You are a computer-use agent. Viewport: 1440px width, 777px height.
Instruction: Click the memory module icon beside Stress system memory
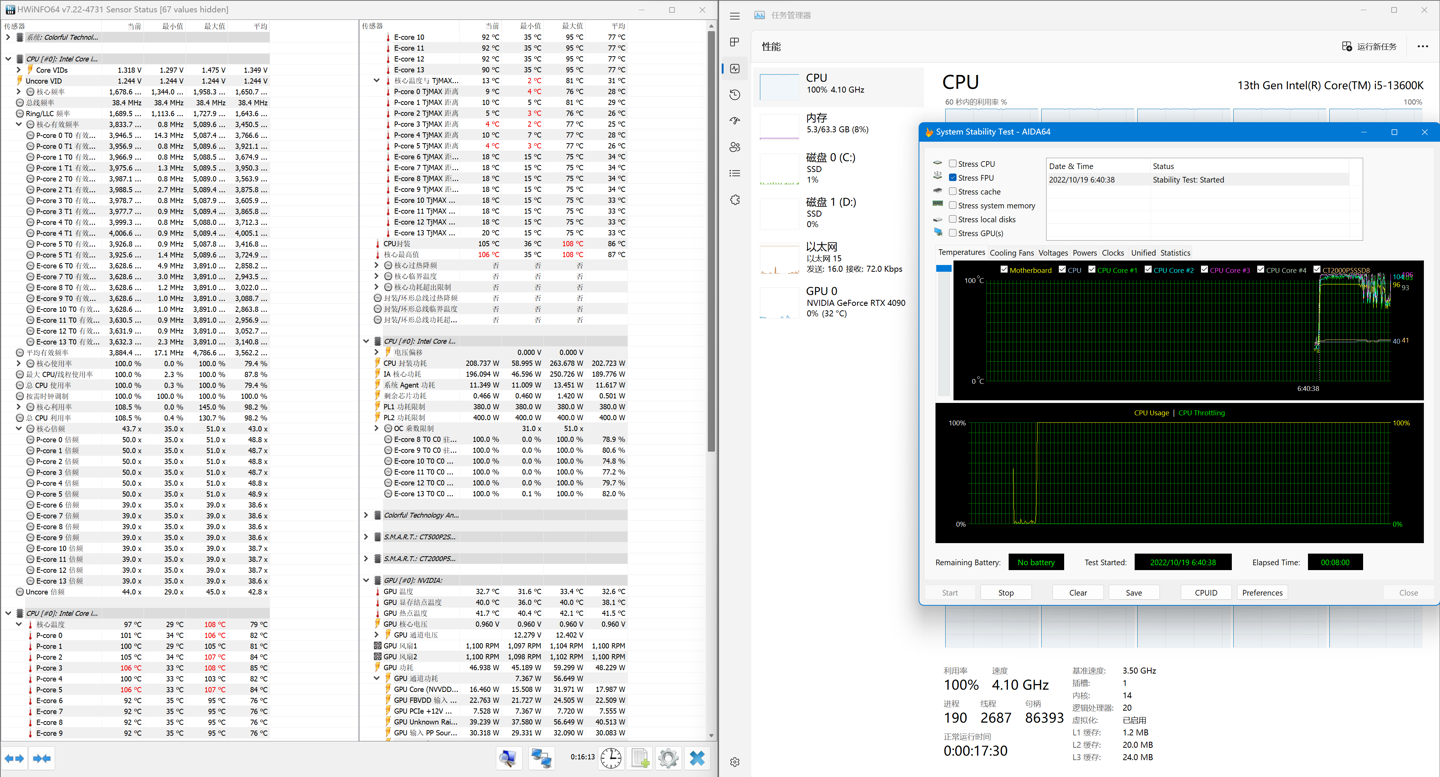(938, 205)
